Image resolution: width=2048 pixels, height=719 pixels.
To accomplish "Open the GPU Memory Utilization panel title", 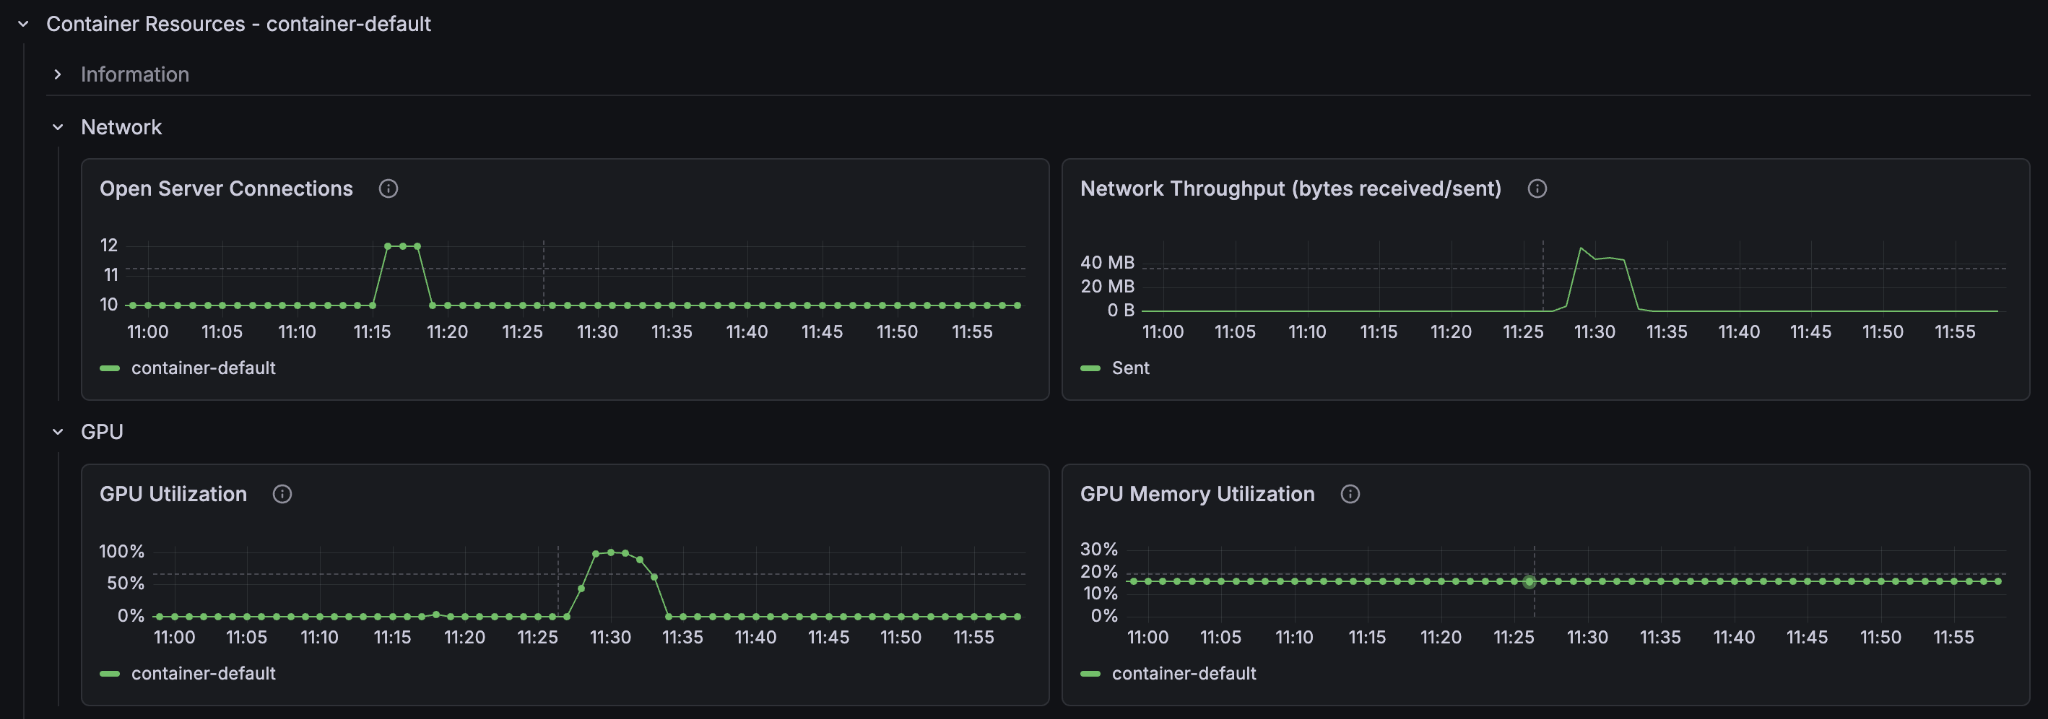I will pyautogui.click(x=1197, y=494).
